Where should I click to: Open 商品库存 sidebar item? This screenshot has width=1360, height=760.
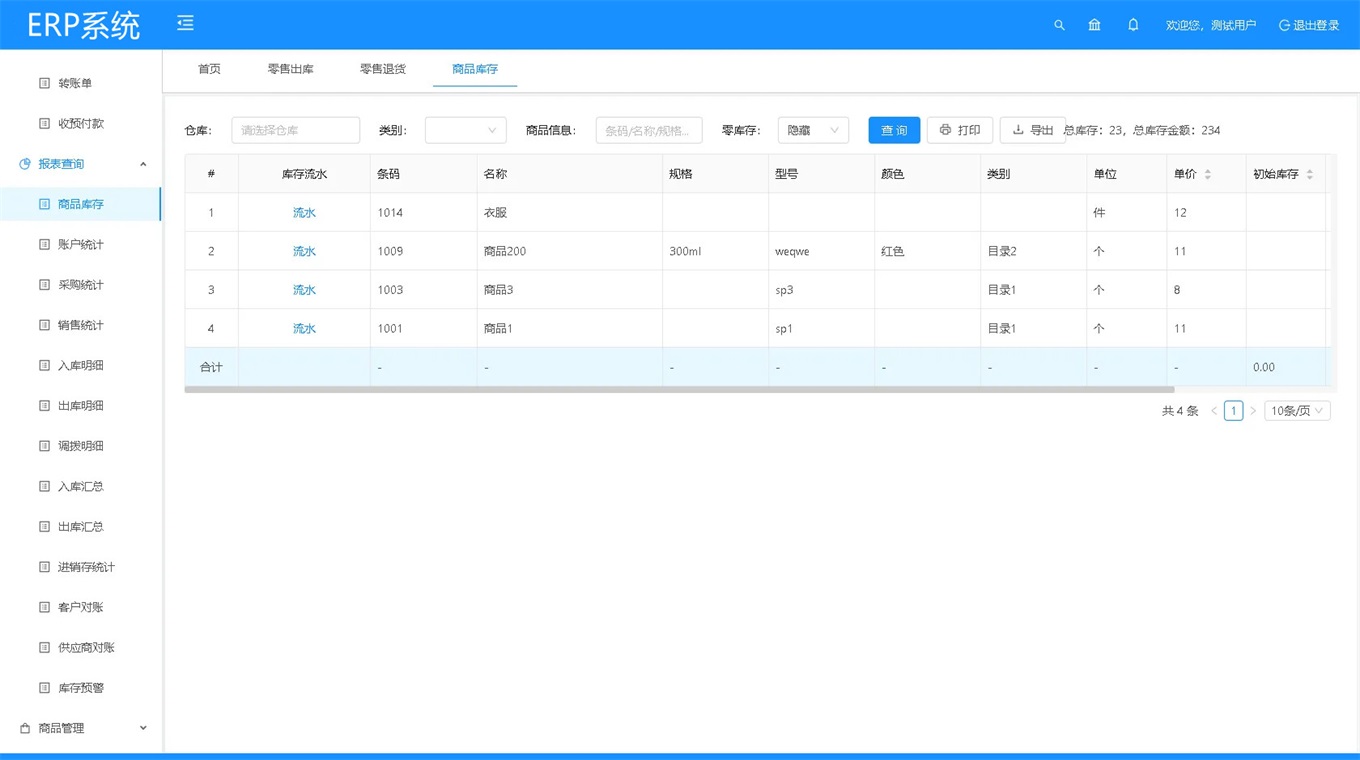pyautogui.click(x=80, y=204)
